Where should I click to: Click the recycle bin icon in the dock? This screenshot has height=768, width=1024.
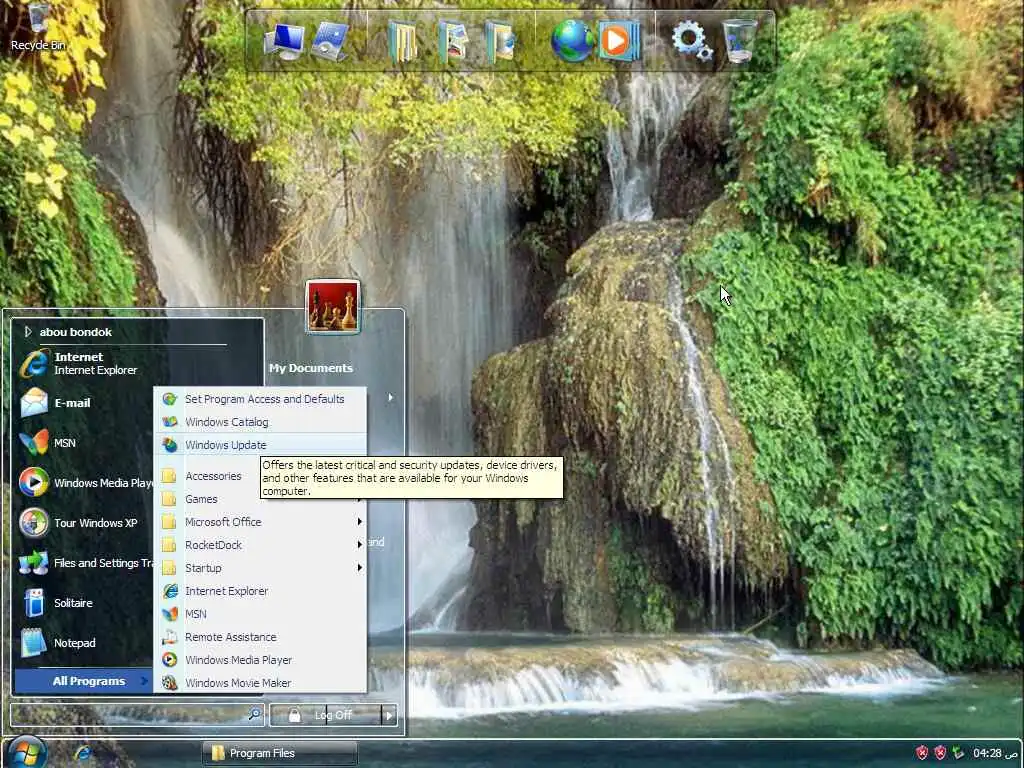click(x=740, y=40)
